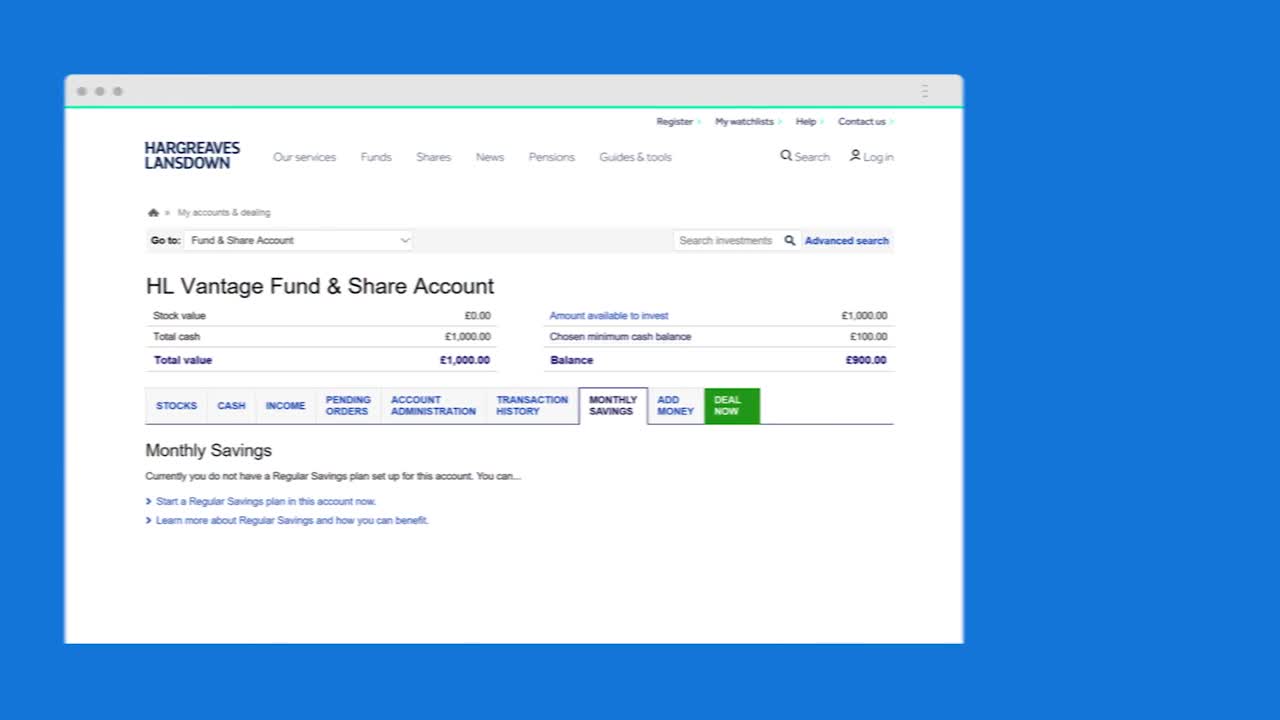1280x720 pixels.
Task: Click Start a Regular Savings plan link
Action: [x=266, y=502]
